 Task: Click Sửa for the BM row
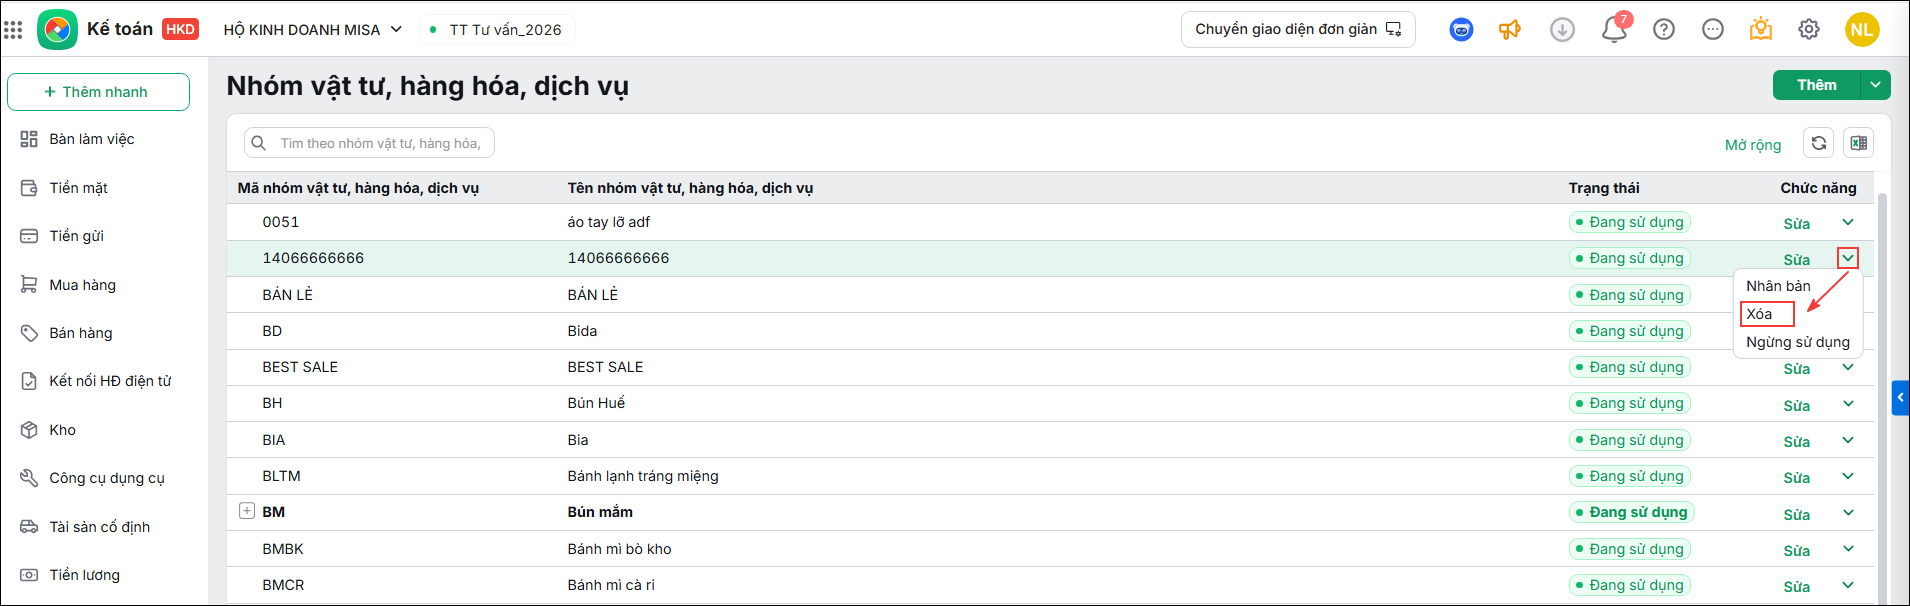point(1796,515)
